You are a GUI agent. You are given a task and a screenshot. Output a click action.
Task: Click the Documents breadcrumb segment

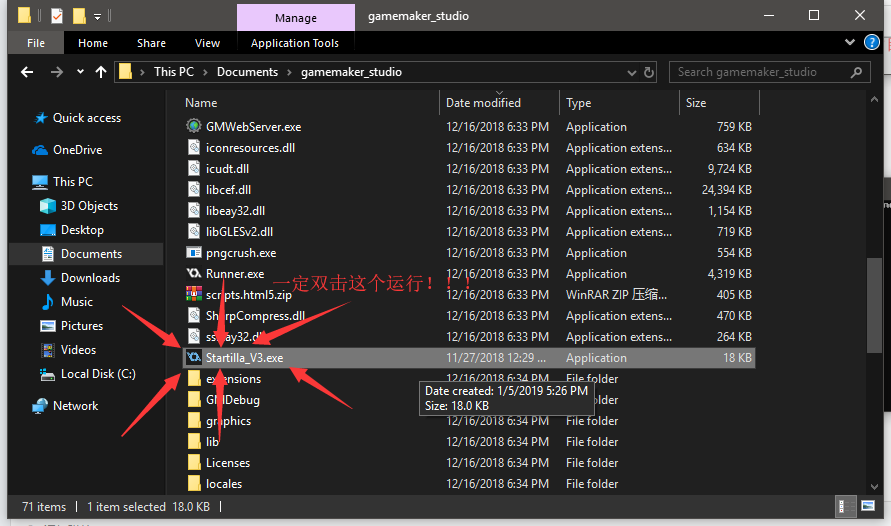(247, 72)
